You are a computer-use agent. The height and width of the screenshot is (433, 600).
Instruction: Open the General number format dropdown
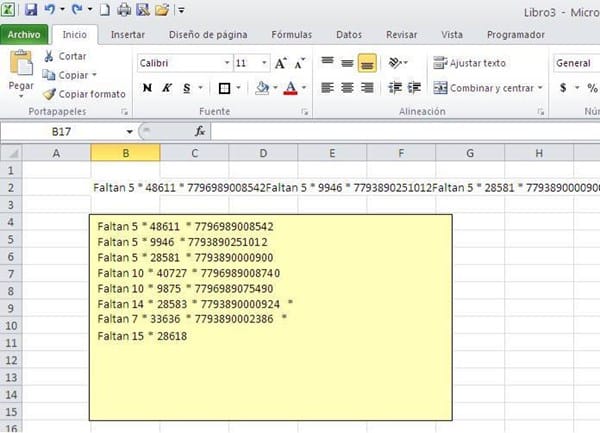click(576, 63)
